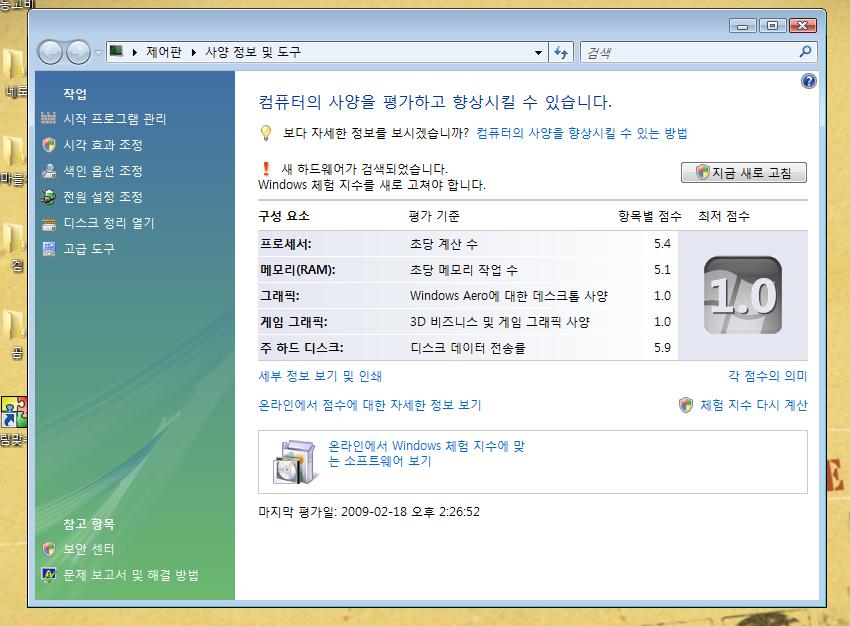Screen dimensions: 850x626
Task: Open 컴퓨터의 사양을 향상시킬 수 있는 방법 link
Action: (582, 133)
